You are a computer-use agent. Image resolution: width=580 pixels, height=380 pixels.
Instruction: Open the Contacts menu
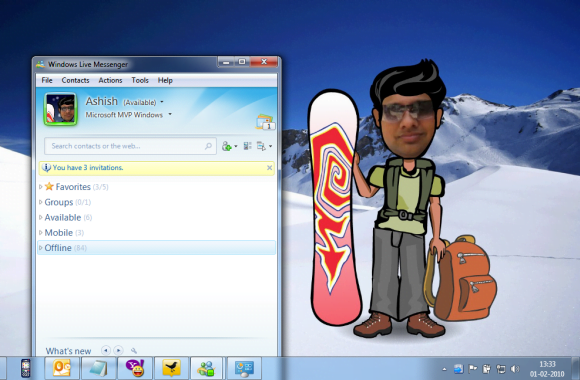point(75,80)
